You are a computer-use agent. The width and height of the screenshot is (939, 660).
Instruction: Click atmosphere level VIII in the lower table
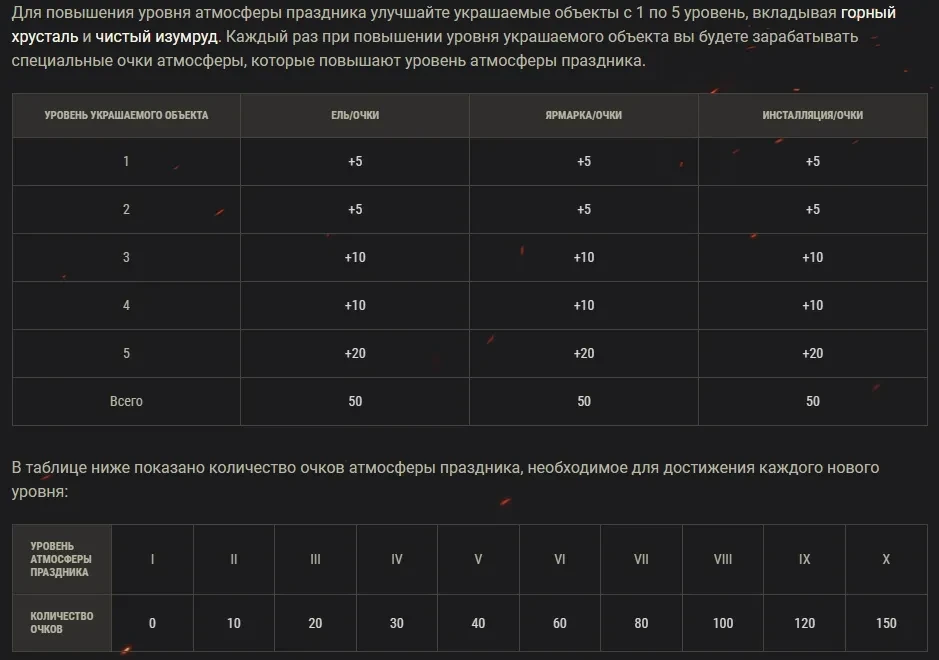tap(723, 559)
